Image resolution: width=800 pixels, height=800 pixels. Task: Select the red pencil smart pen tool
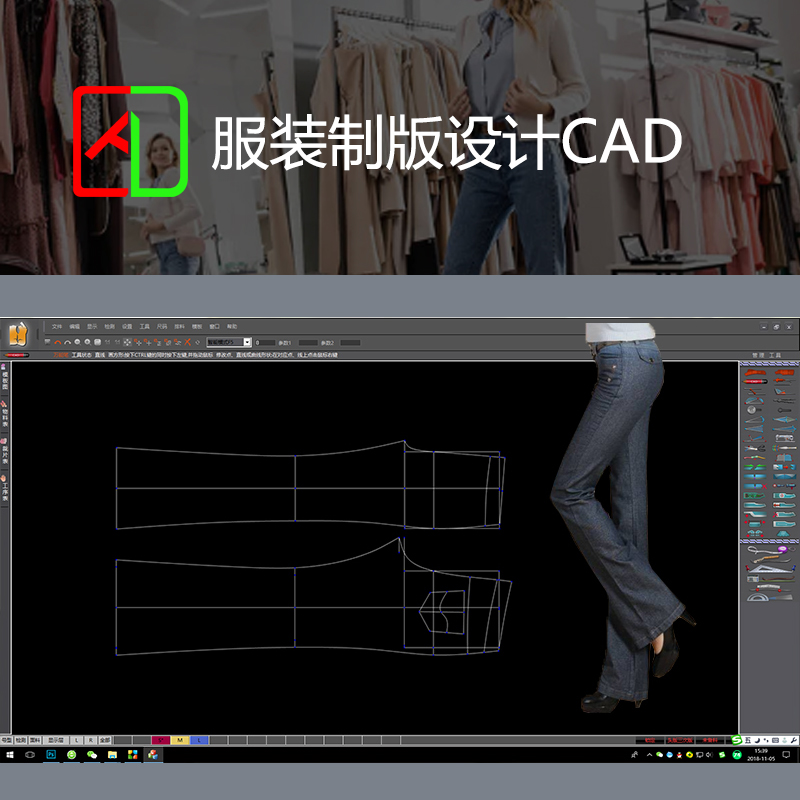coord(755,381)
